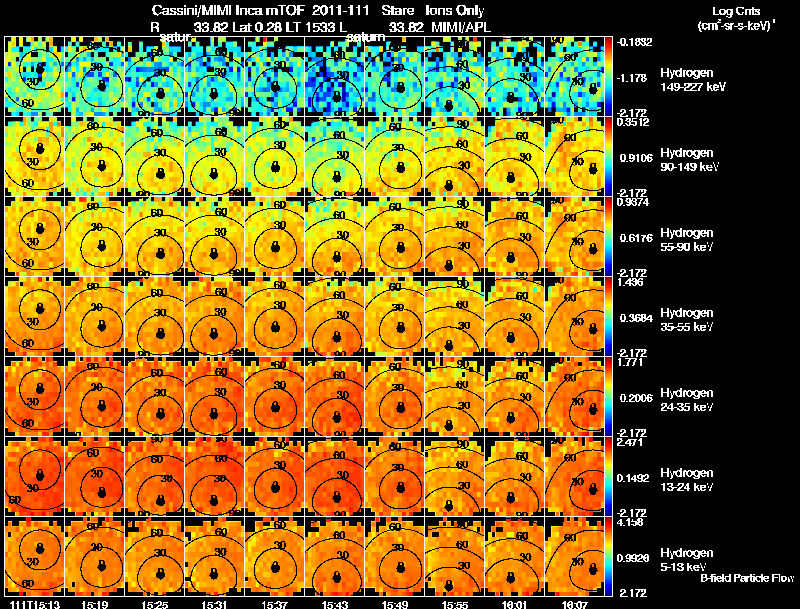Screen dimensions: 800x609
Task: Select the 'Hydrogen 90-149 keV' label
Action: click(x=689, y=160)
